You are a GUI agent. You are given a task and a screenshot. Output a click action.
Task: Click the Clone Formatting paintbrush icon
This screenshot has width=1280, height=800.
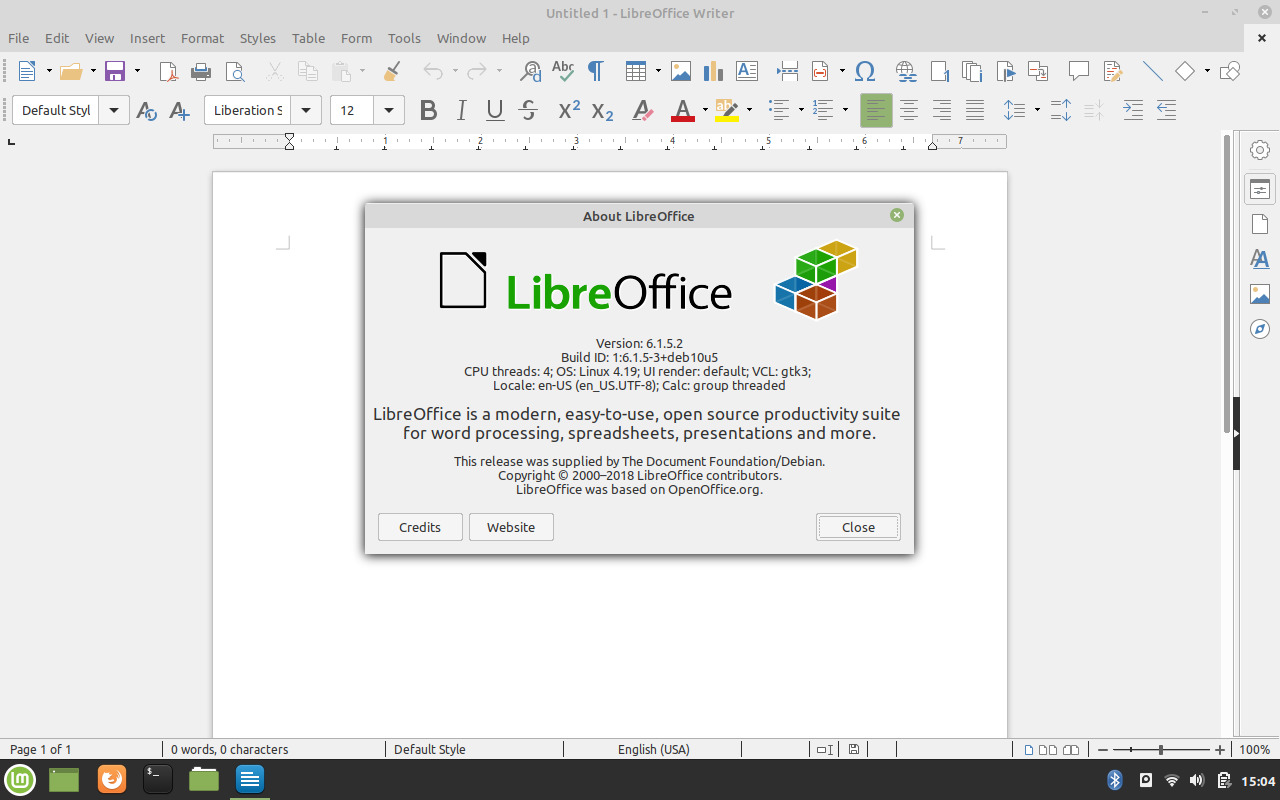[392, 71]
